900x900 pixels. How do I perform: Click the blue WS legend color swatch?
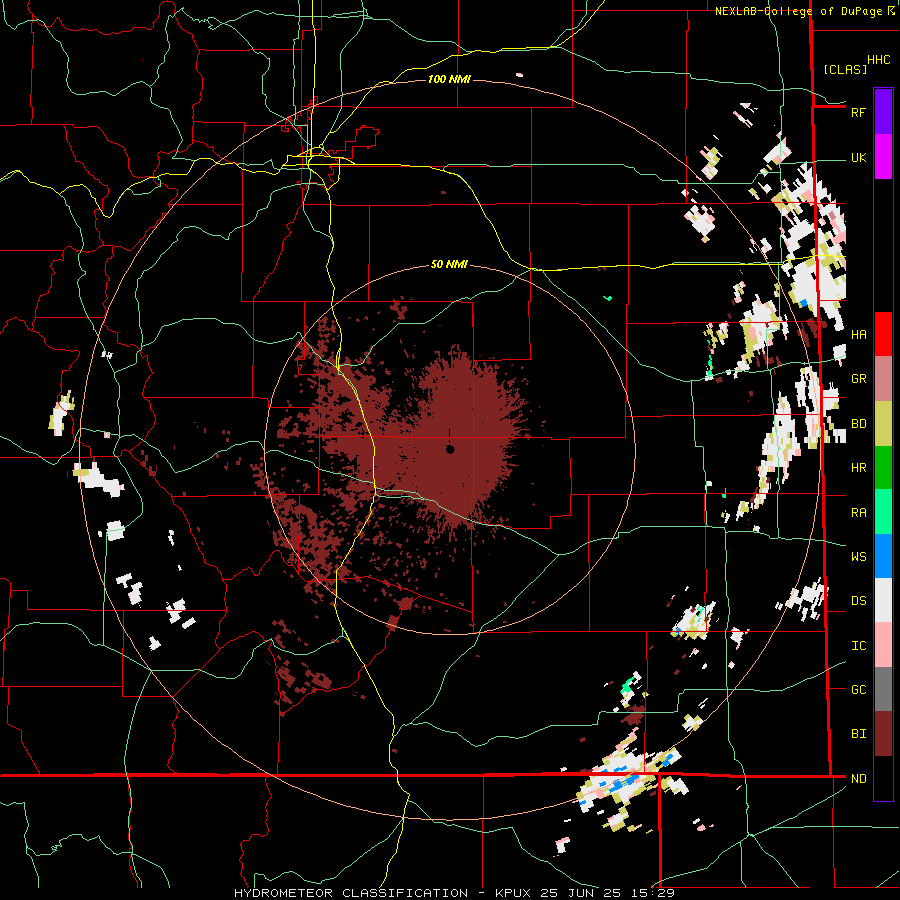coord(883,556)
